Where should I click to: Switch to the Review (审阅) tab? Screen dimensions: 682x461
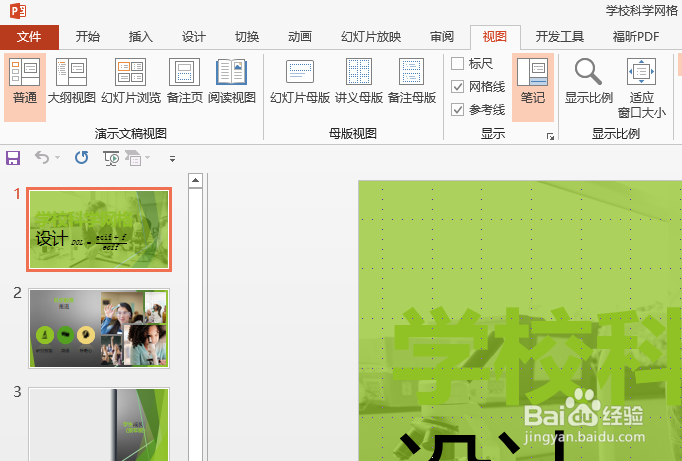click(441, 37)
